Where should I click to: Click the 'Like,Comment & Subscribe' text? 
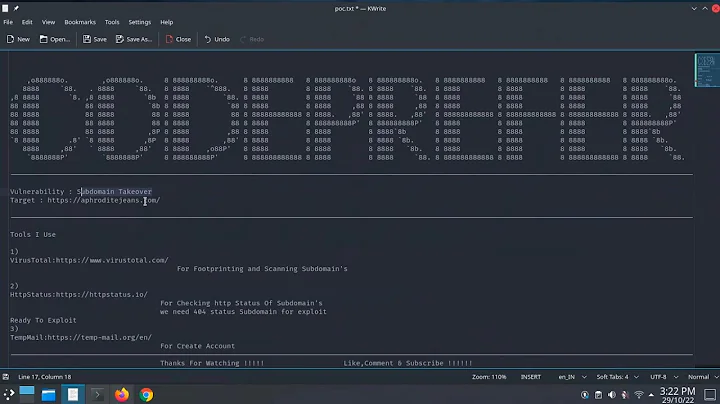[x=394, y=363]
